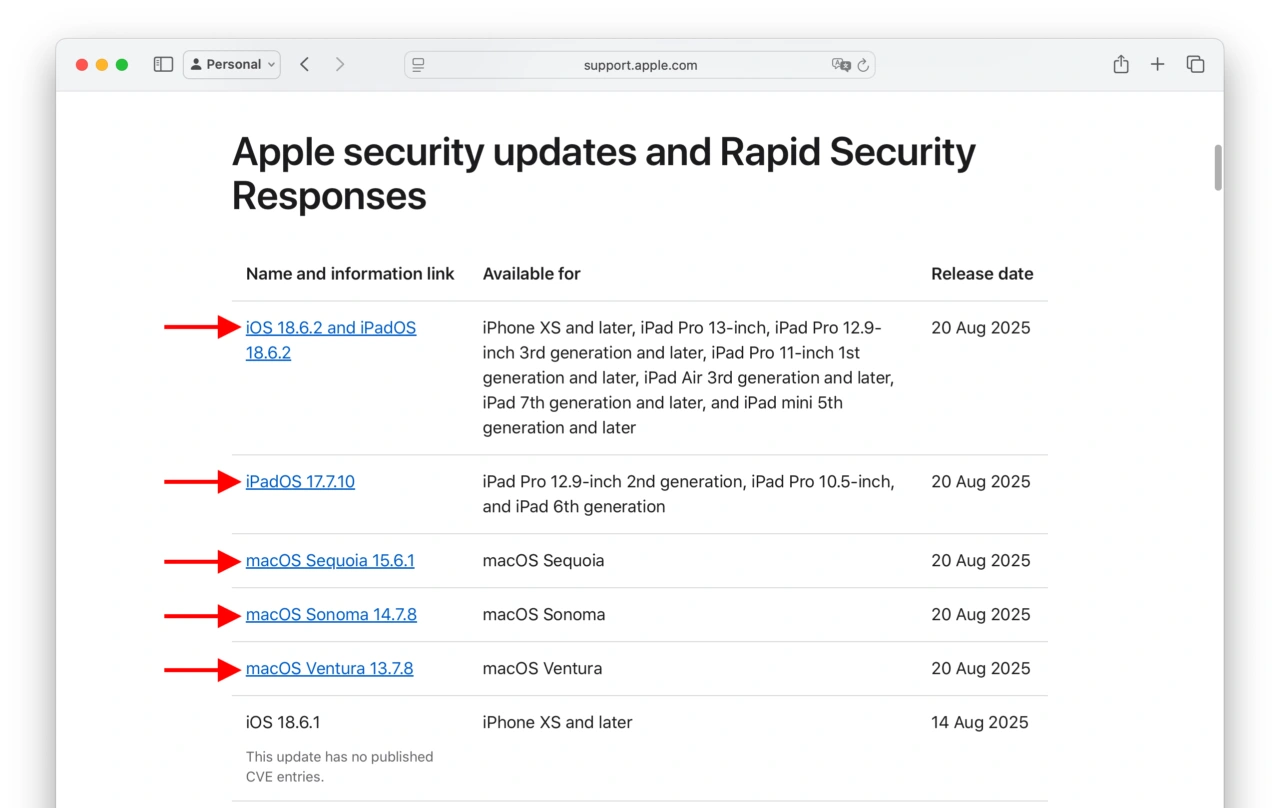This screenshot has height=808, width=1280.
Task: Show the tab overview
Action: [1195, 64]
